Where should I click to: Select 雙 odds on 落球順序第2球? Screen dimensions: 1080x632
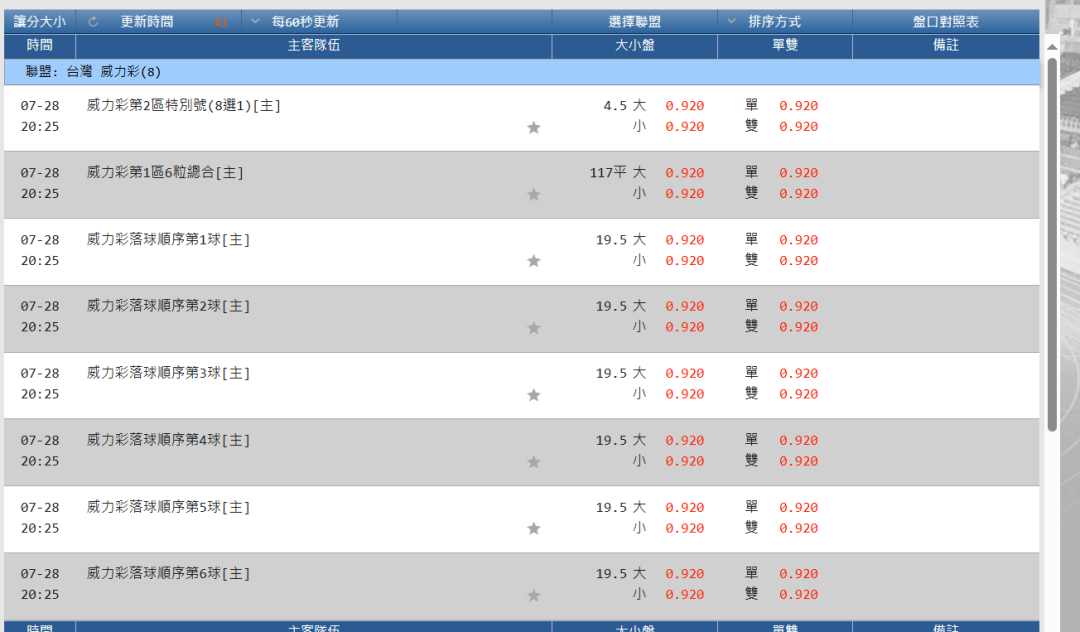tap(799, 327)
